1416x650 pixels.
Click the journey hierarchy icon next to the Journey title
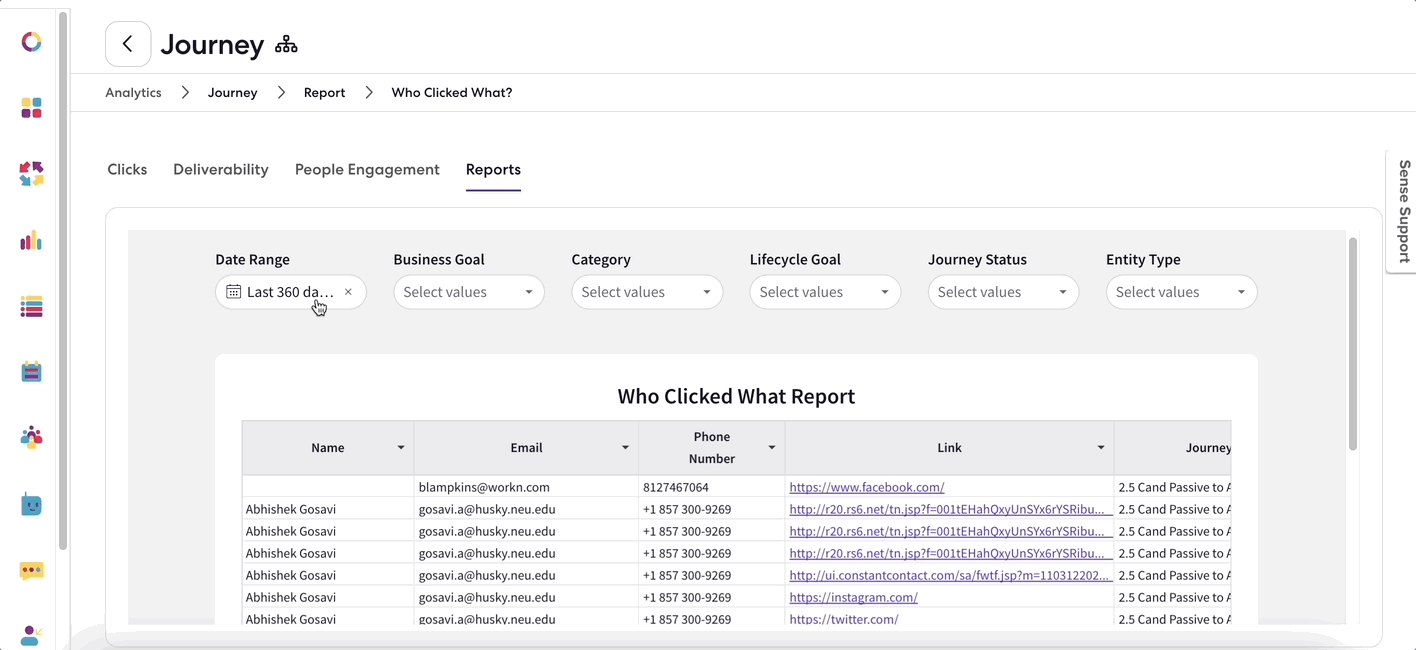pyautogui.click(x=286, y=44)
